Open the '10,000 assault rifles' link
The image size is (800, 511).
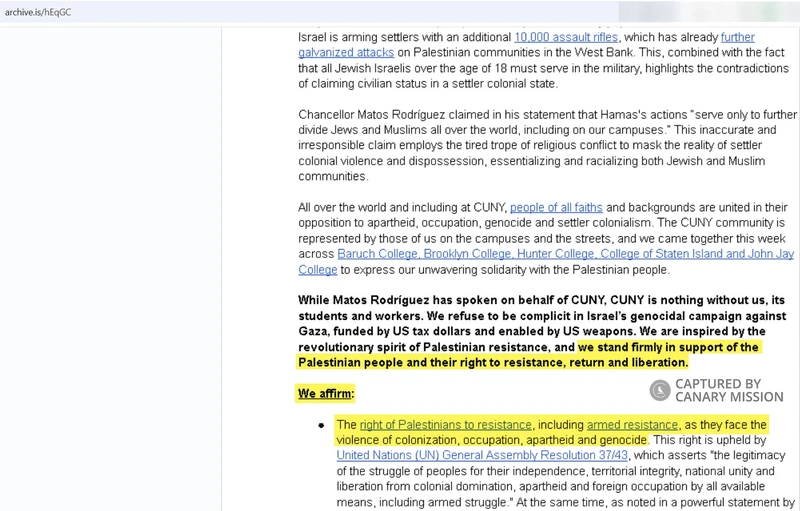coord(566,37)
